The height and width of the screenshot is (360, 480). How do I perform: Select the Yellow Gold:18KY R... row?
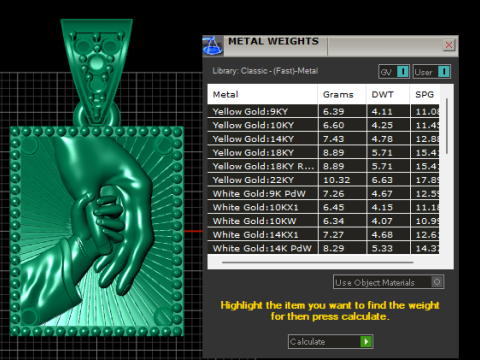323,166
